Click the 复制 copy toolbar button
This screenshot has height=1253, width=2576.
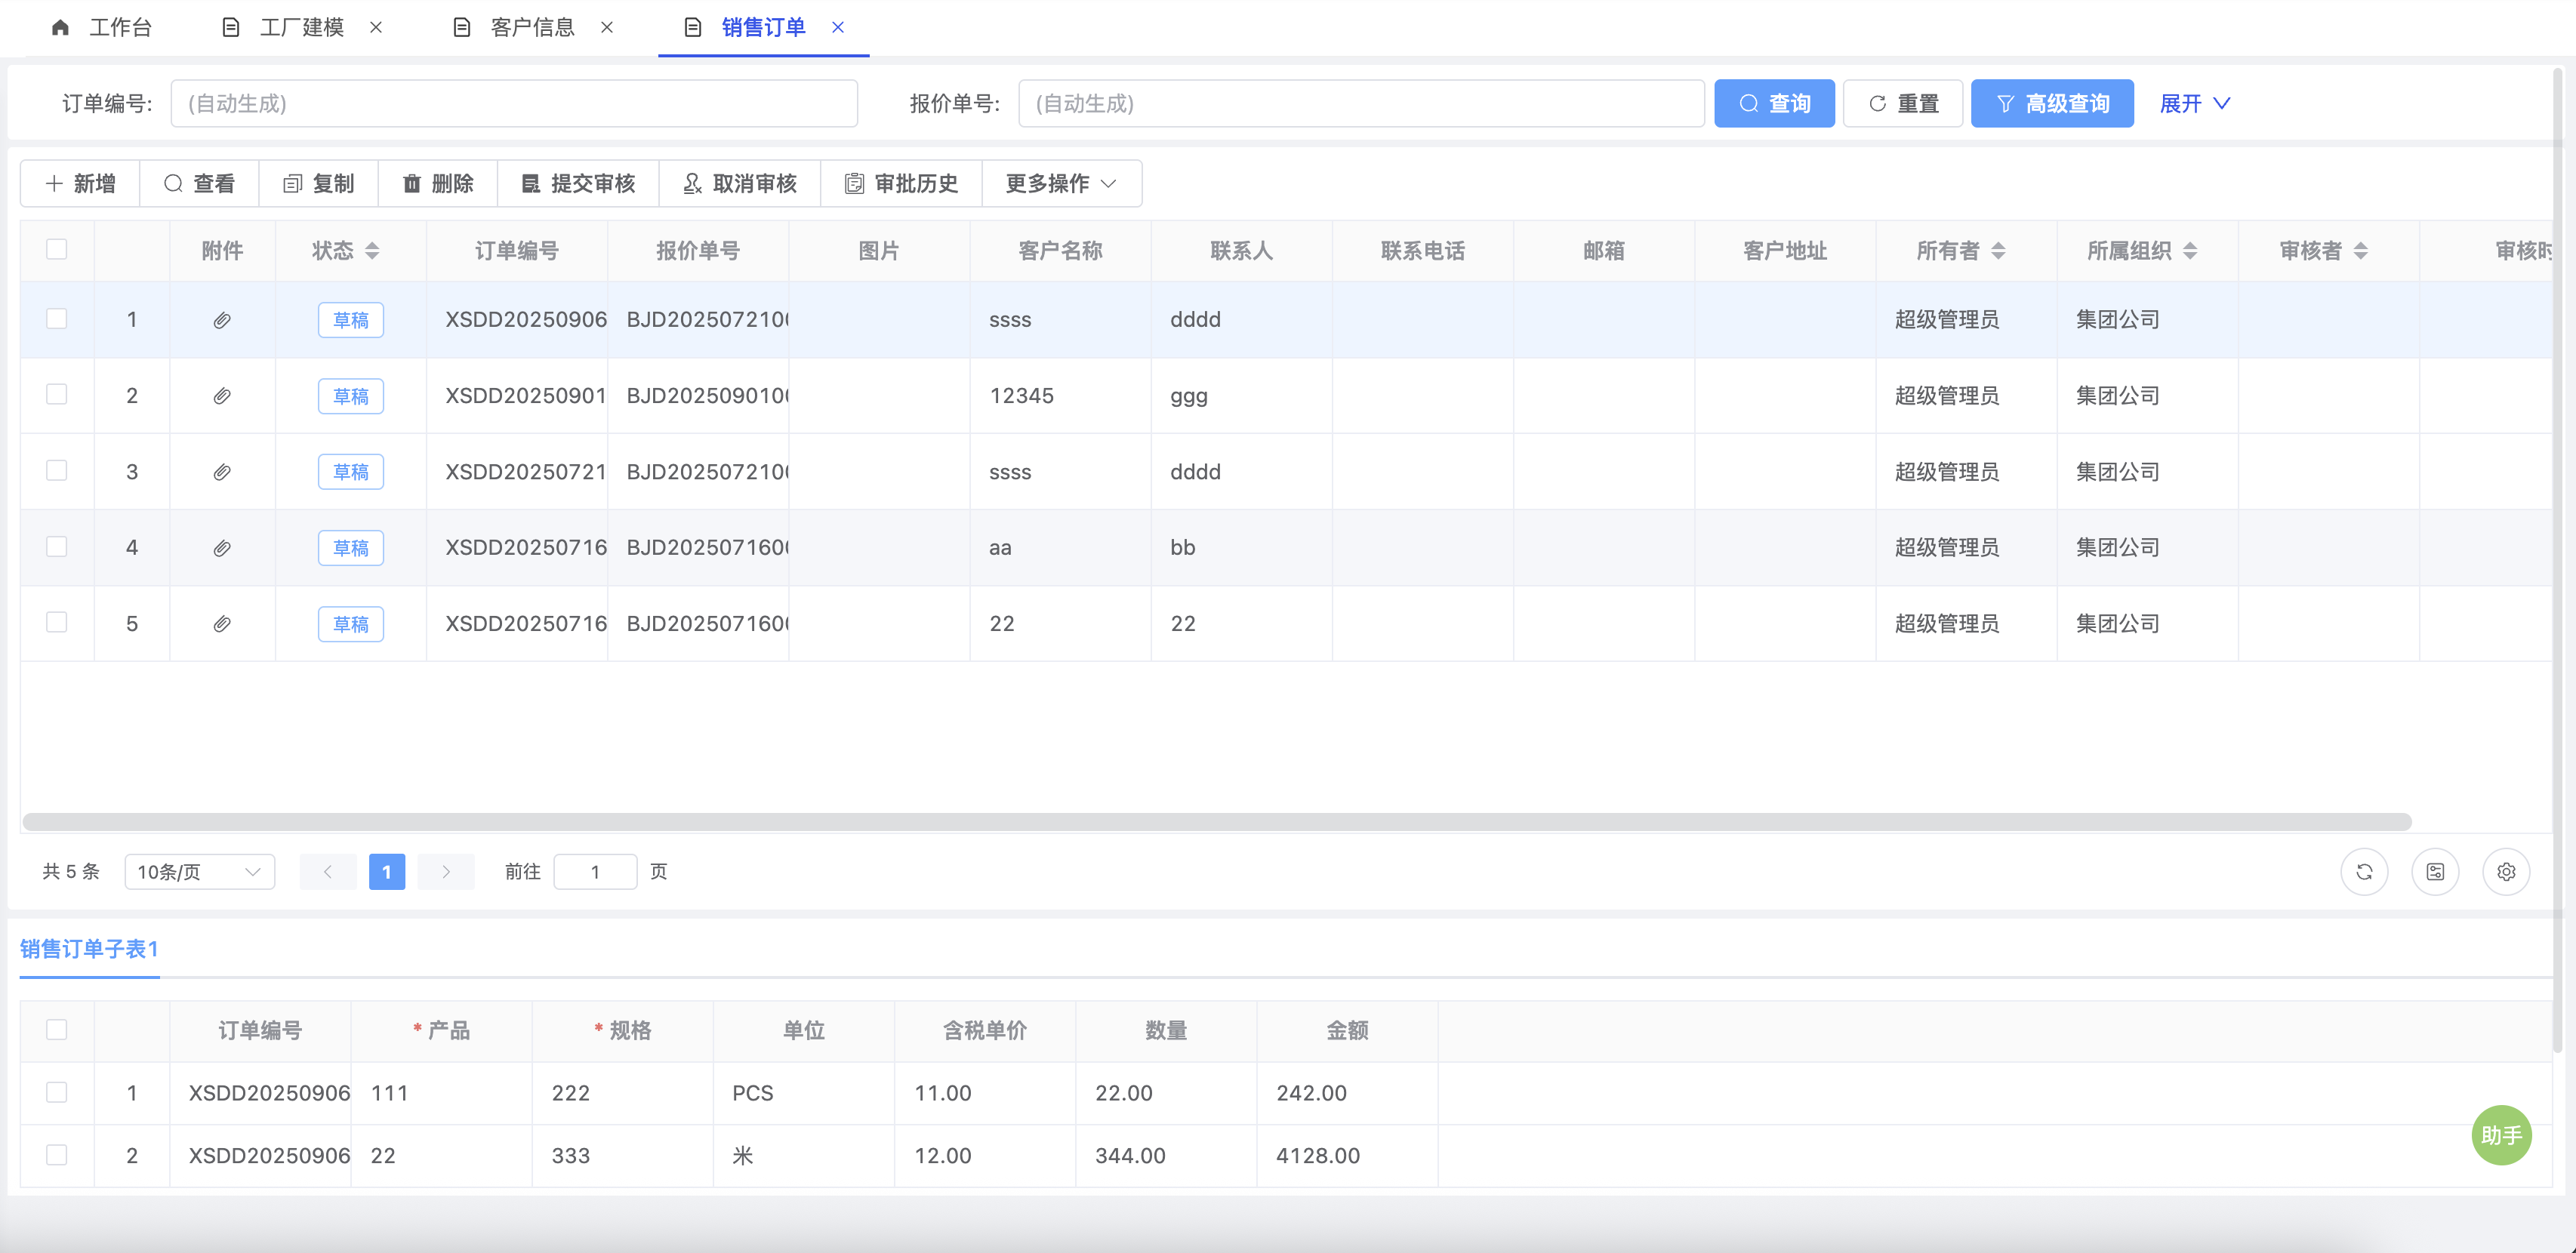point(319,184)
